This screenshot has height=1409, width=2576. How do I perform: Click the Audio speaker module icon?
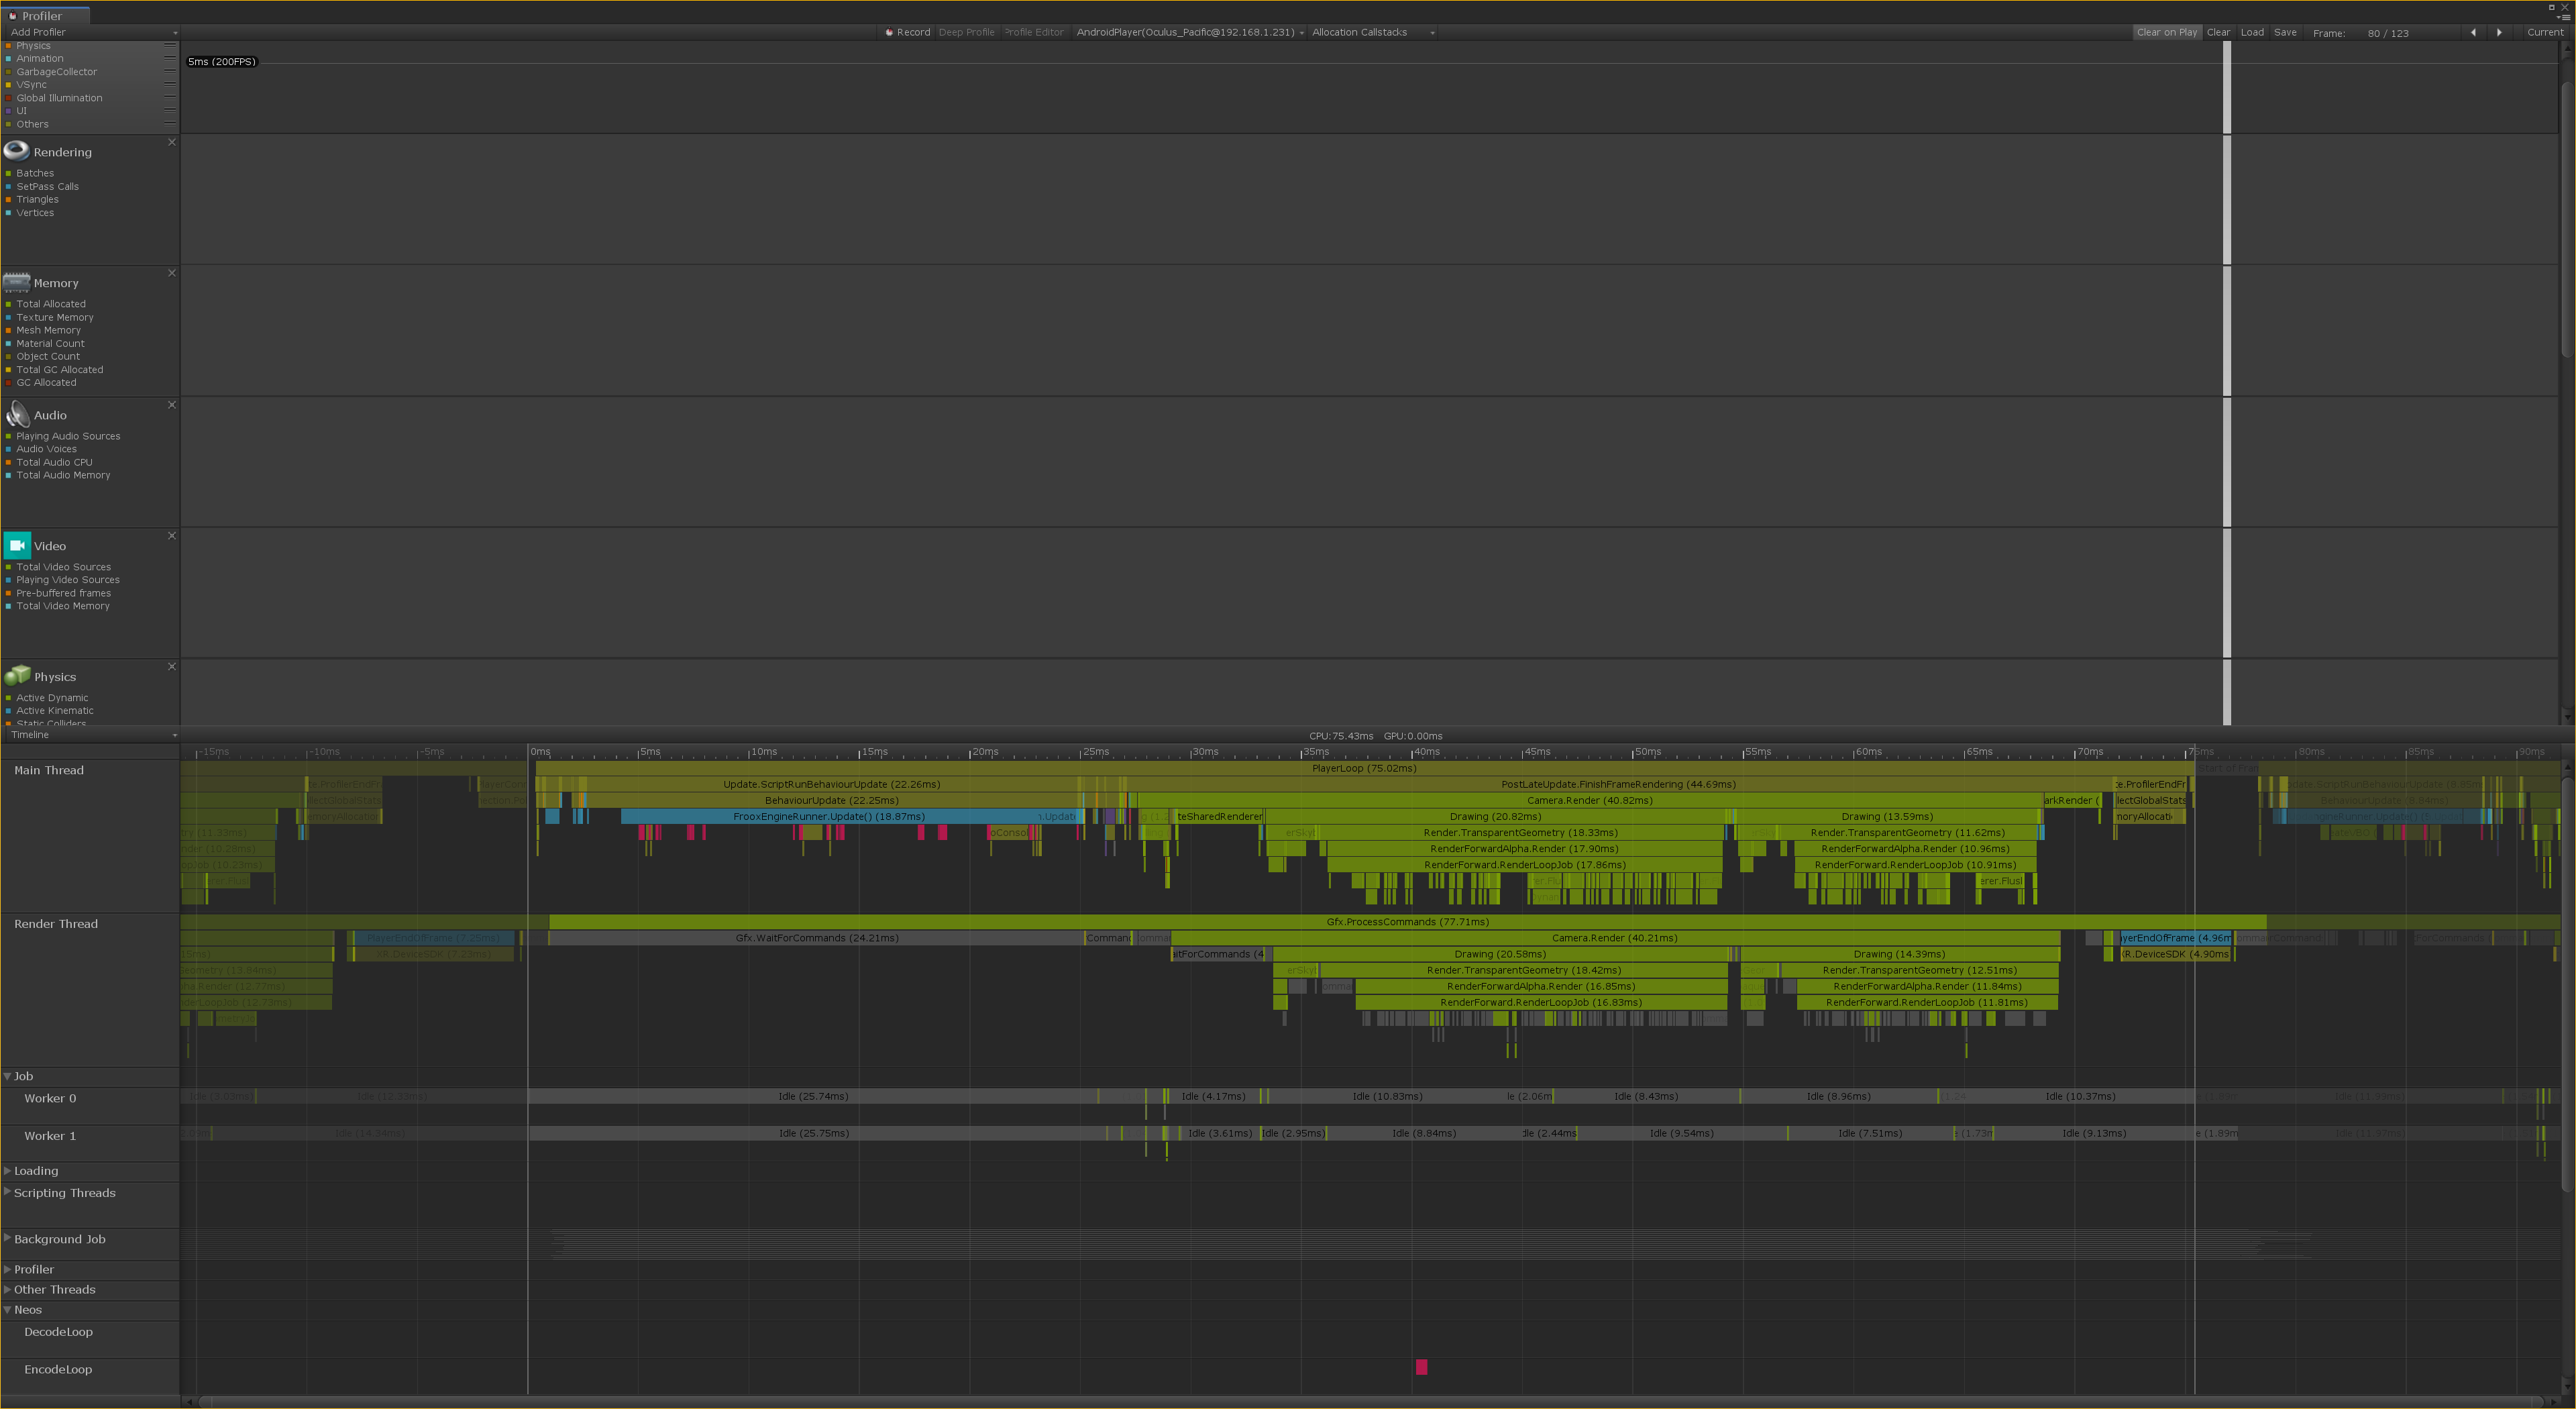click(x=17, y=414)
